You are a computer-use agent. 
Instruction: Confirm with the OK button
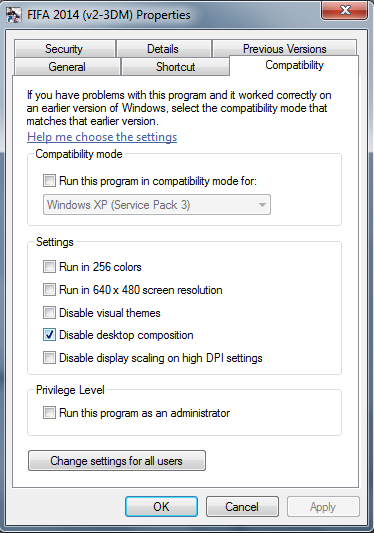[161, 506]
